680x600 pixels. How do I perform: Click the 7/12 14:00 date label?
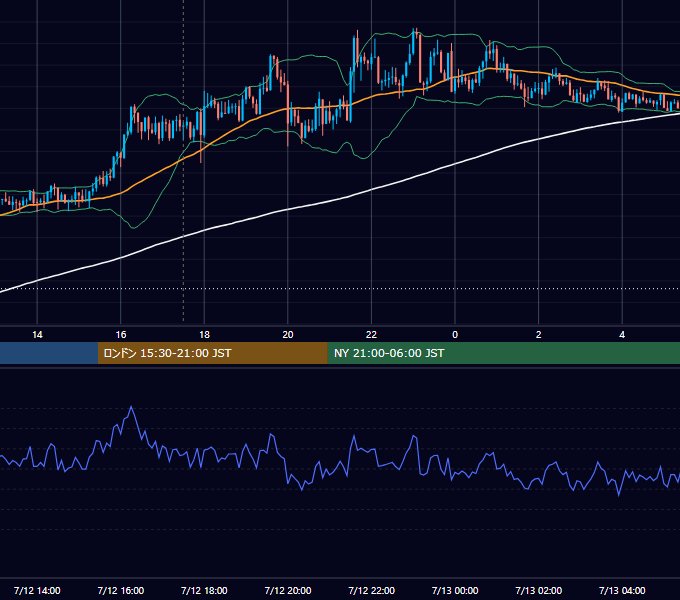click(37, 590)
